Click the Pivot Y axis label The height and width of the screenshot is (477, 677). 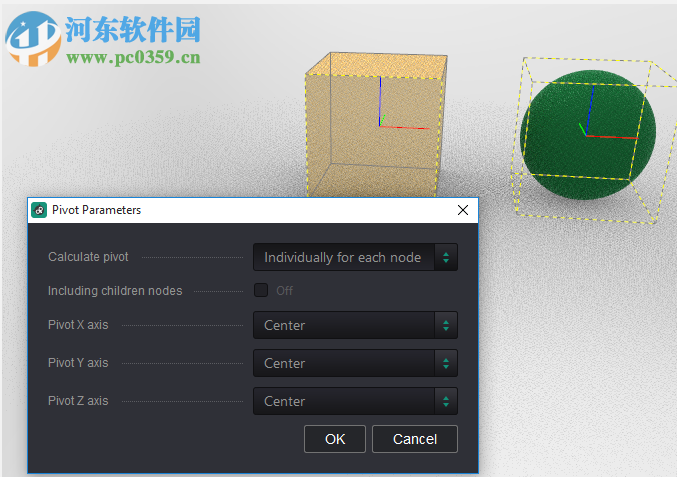tap(78, 363)
